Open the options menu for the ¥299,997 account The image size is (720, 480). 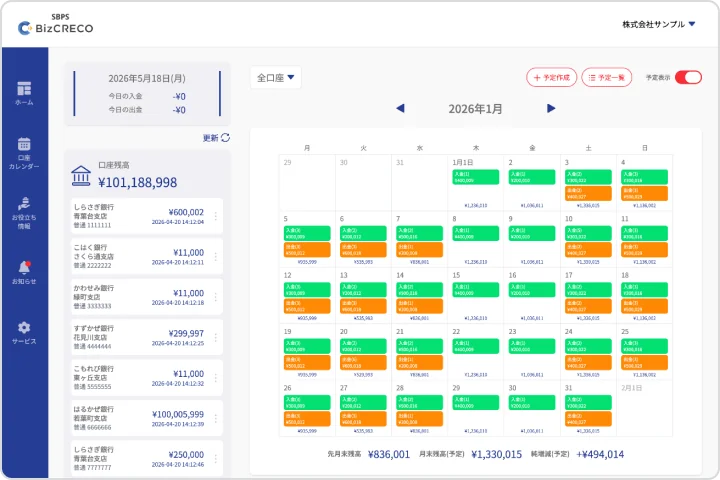(x=216, y=337)
